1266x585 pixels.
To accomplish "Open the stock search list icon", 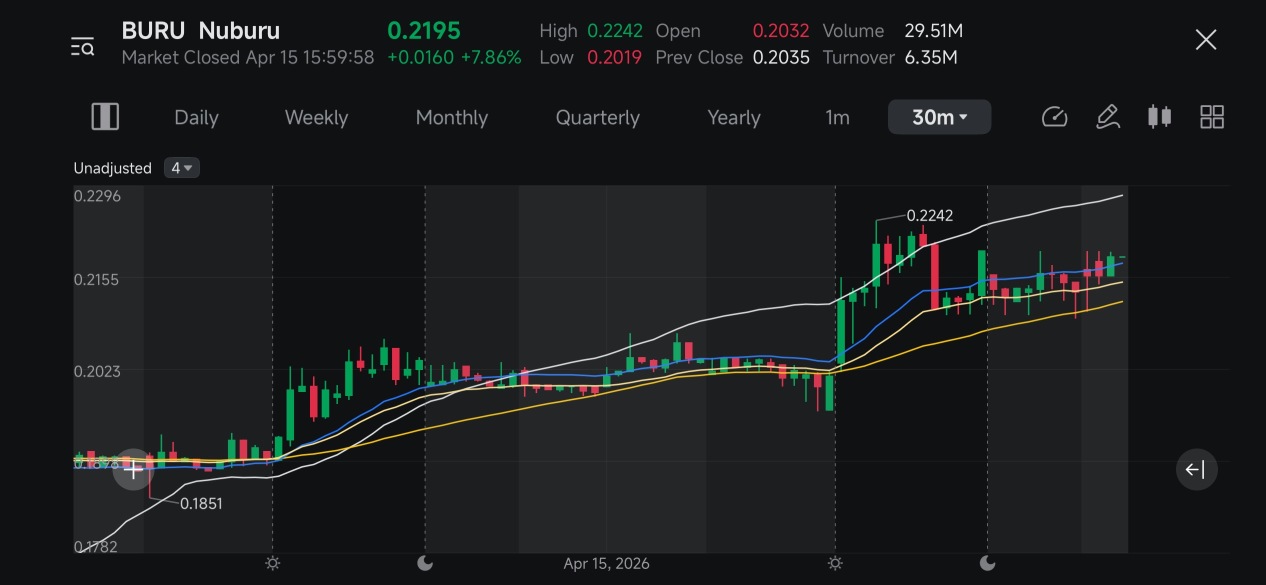I will pyautogui.click(x=82, y=46).
